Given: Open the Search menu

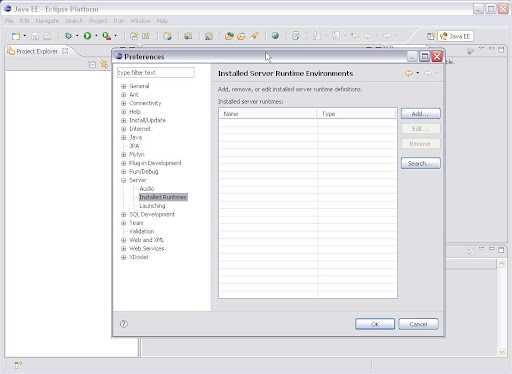Looking at the screenshot, I should (74, 21).
